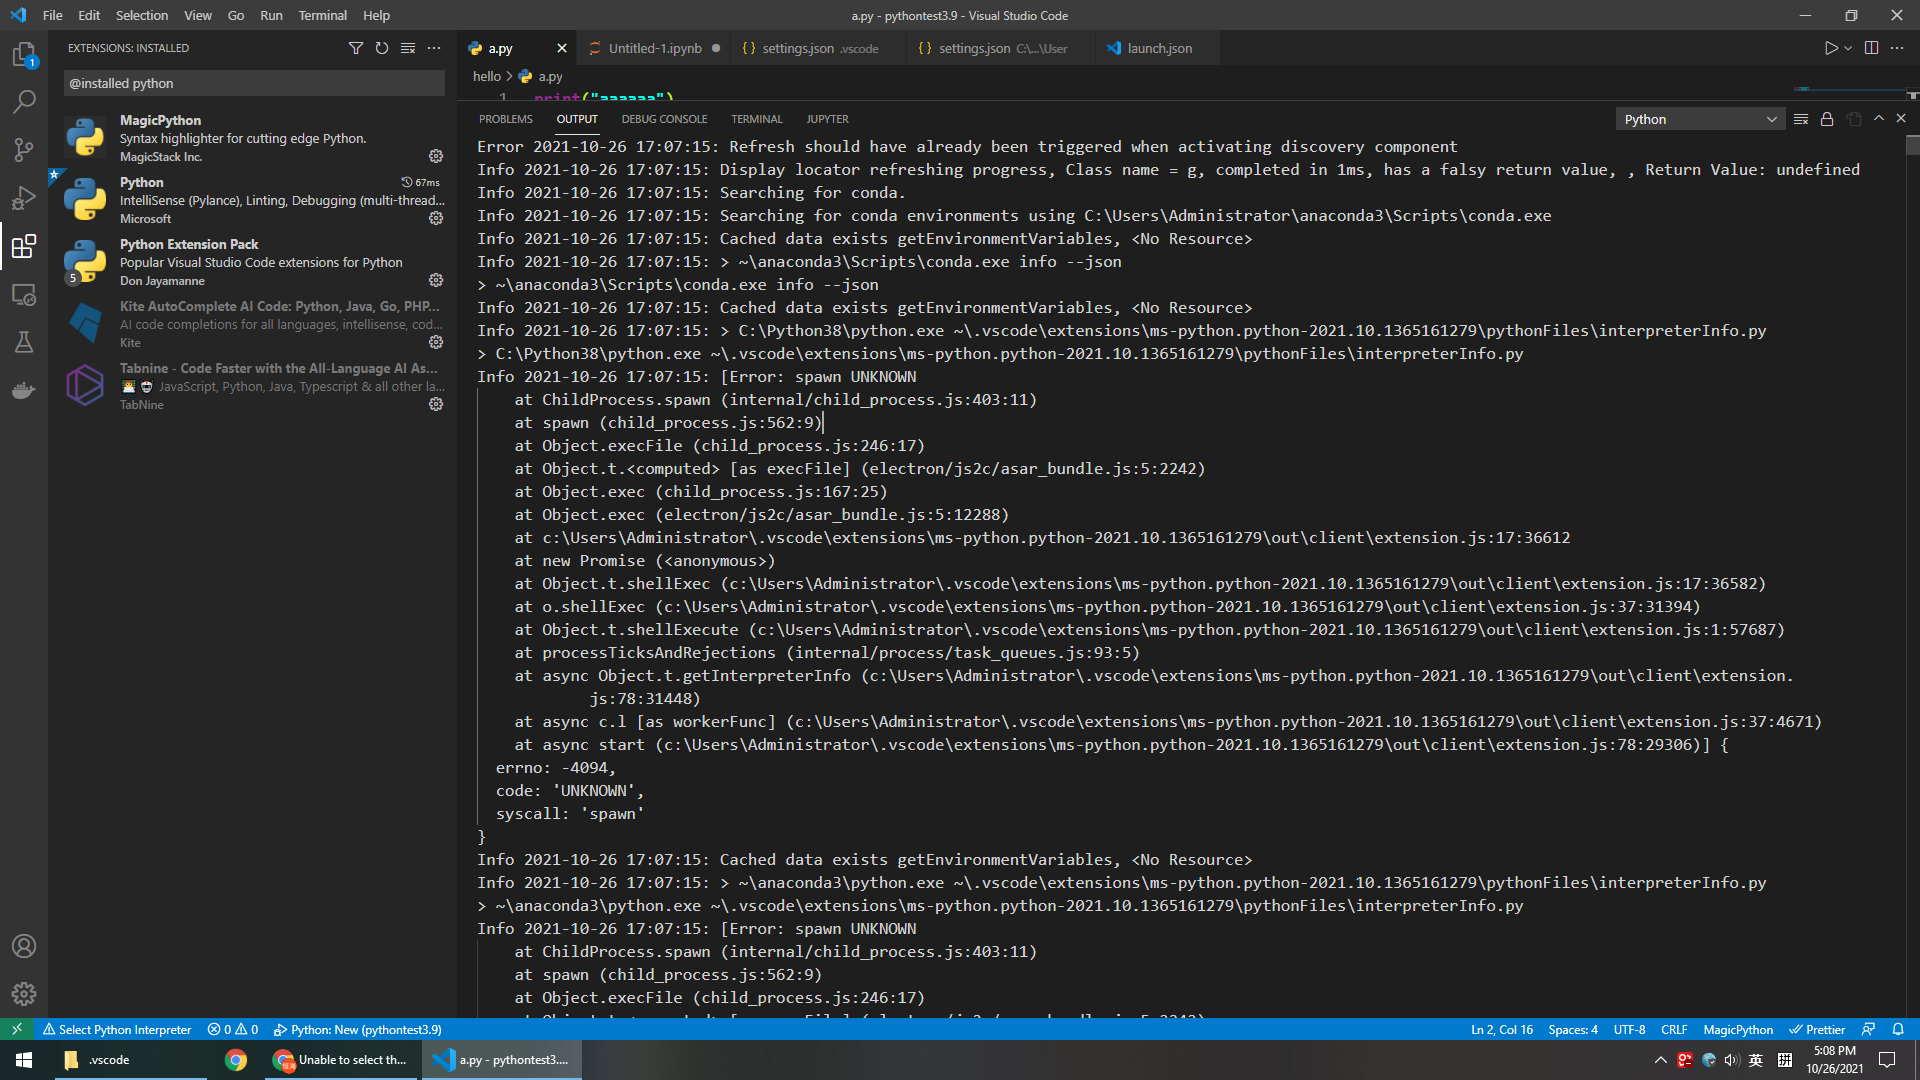Clear extensions search results

pyautogui.click(x=408, y=48)
